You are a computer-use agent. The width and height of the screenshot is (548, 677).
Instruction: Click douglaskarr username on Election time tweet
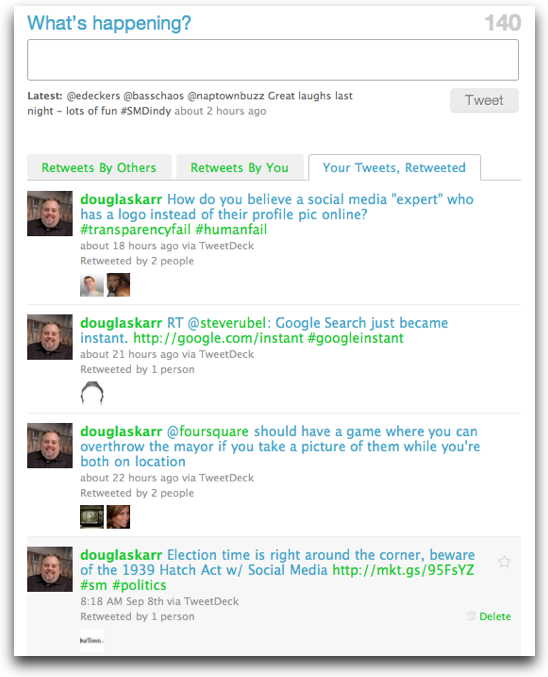click(x=121, y=555)
